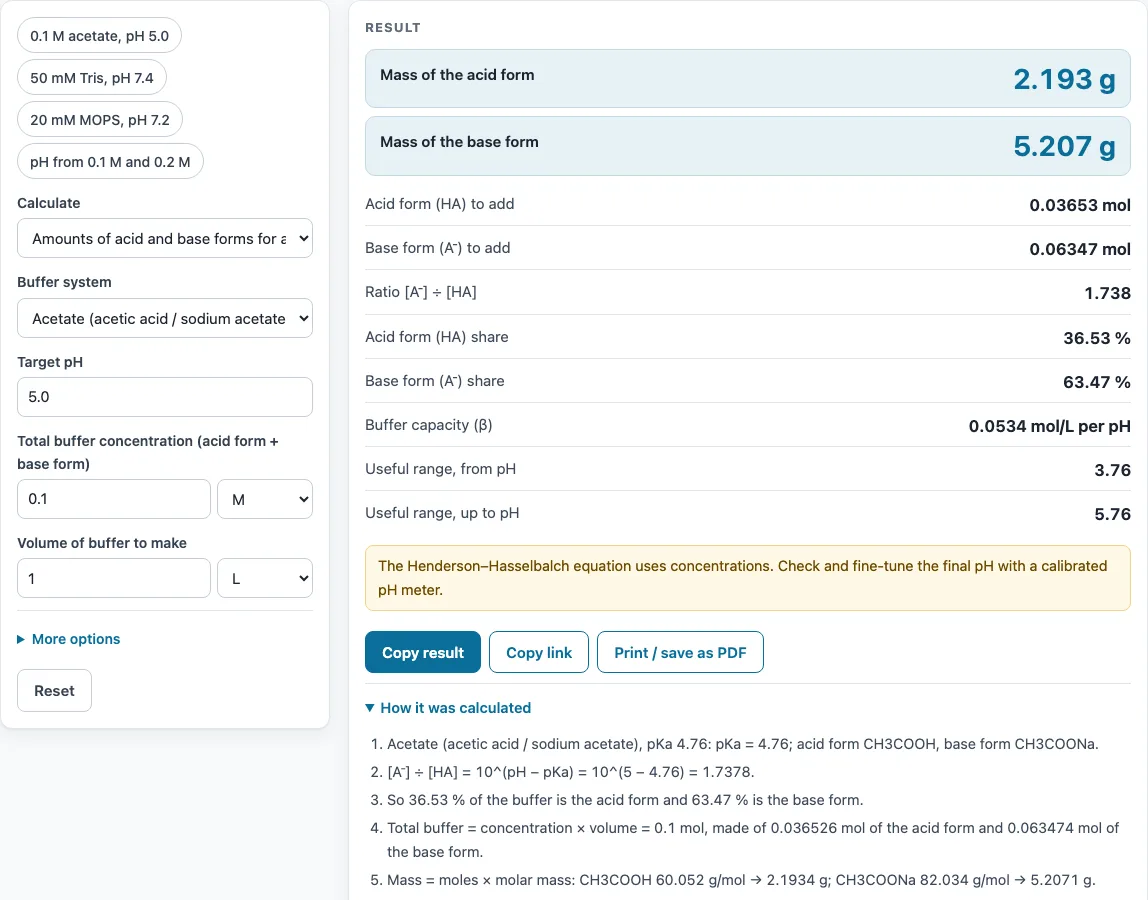This screenshot has width=1148, height=900.
Task: Open the Calculate mode dropdown
Action: (165, 238)
